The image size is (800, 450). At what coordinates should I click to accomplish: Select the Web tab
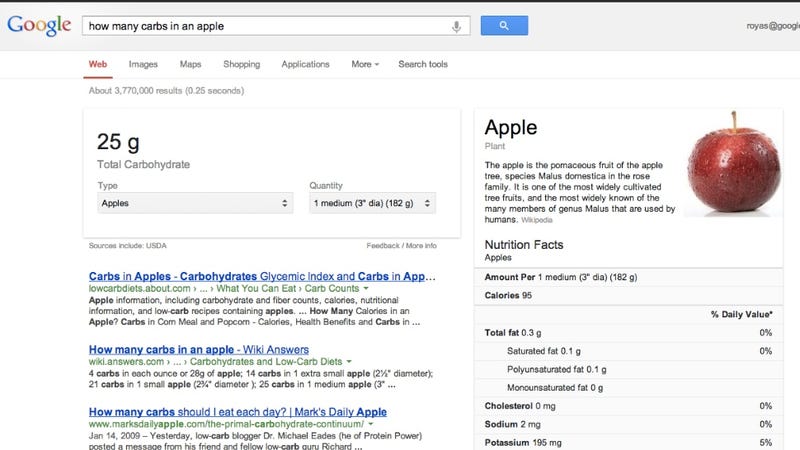[x=98, y=64]
